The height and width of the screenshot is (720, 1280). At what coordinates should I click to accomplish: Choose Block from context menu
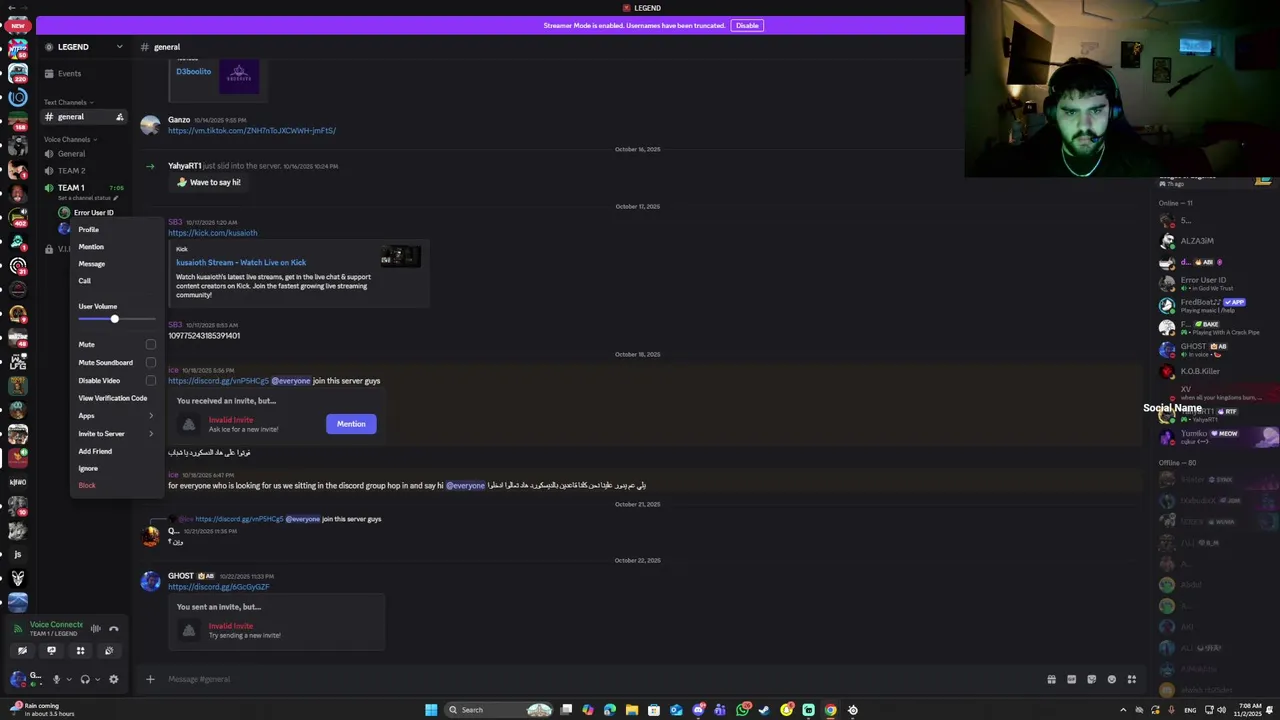click(117, 486)
